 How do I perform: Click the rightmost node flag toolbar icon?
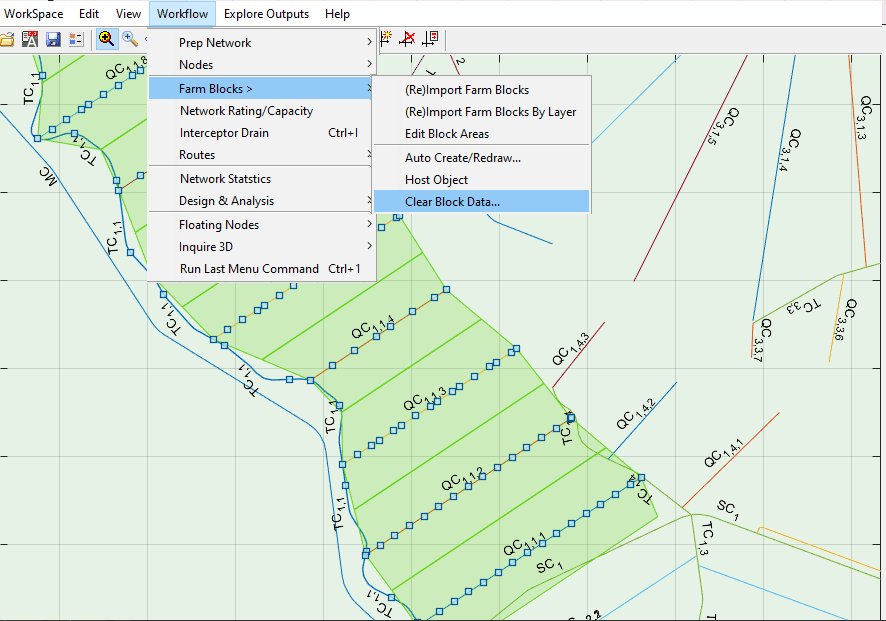(x=431, y=39)
